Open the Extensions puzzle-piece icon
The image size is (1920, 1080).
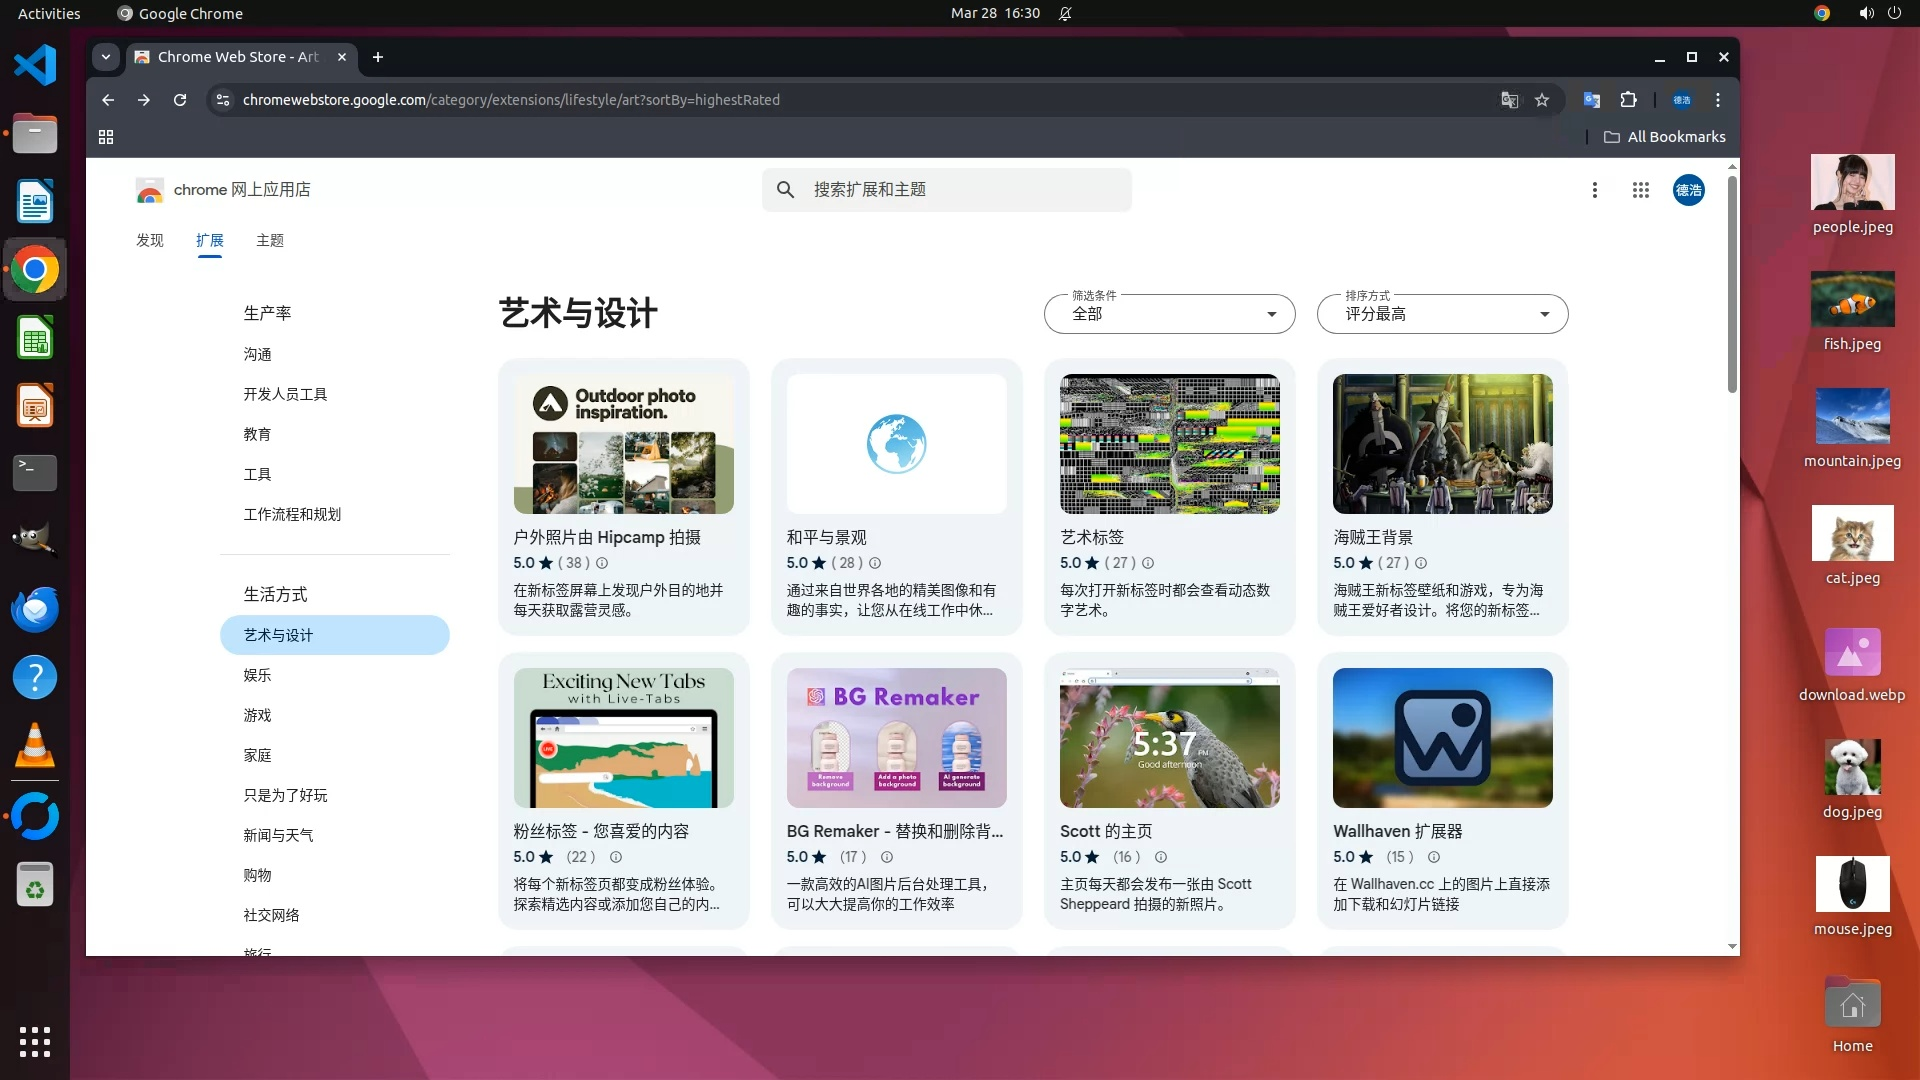[x=1628, y=100]
